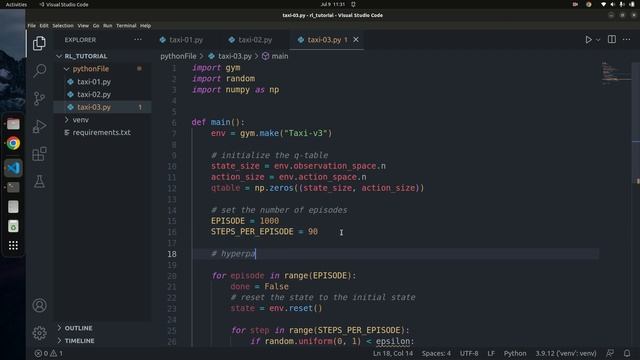The image size is (640, 360).
Task: Change end of line sequence LF
Action: pos(491,353)
